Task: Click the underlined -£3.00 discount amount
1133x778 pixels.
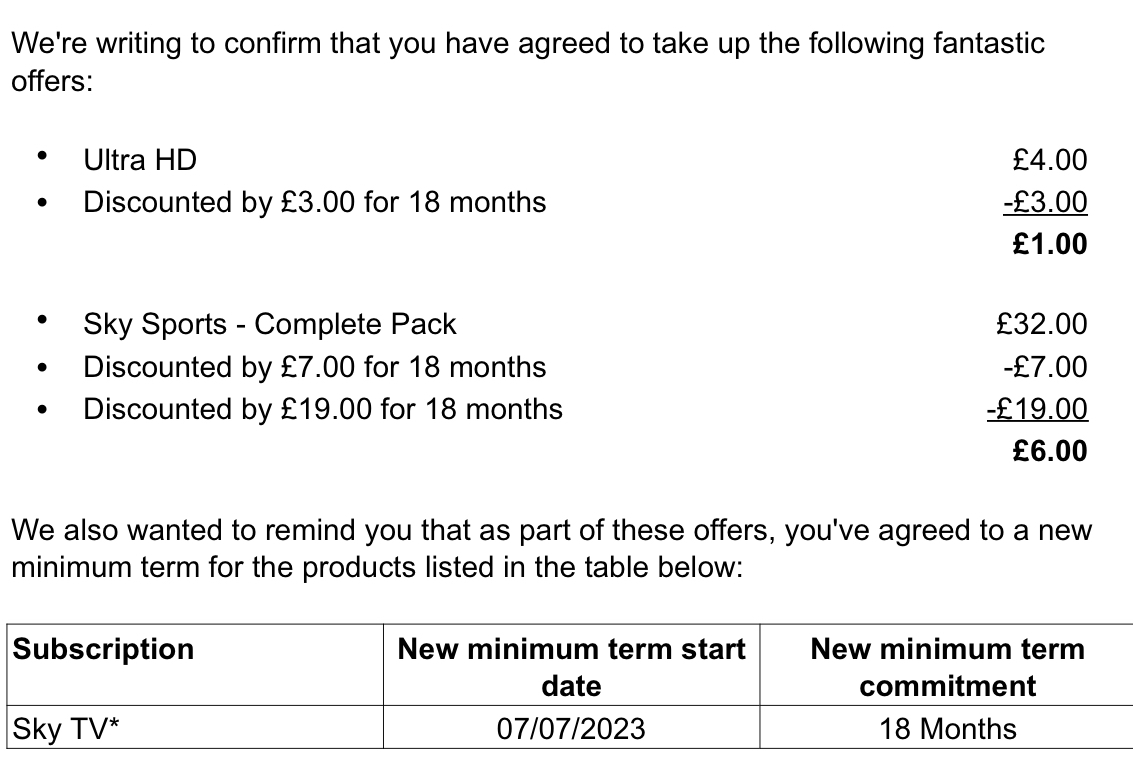Action: point(1045,202)
